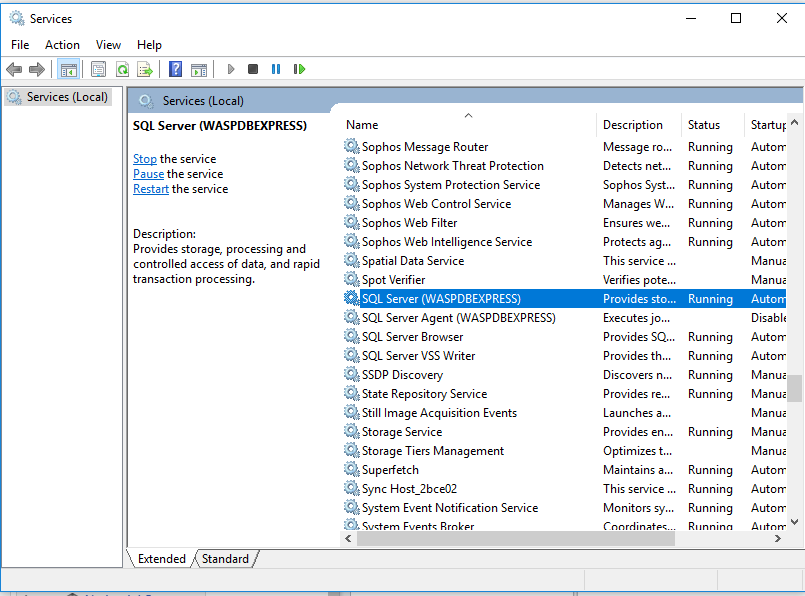Toggle Show/Hide Console Tree toolbar icon
The height and width of the screenshot is (596, 805).
point(68,69)
